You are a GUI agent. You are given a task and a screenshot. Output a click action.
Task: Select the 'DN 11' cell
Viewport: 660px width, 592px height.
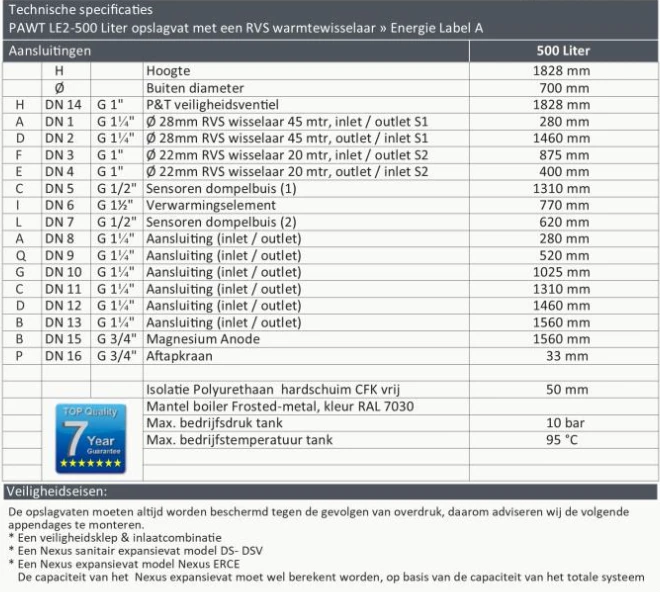click(63, 289)
